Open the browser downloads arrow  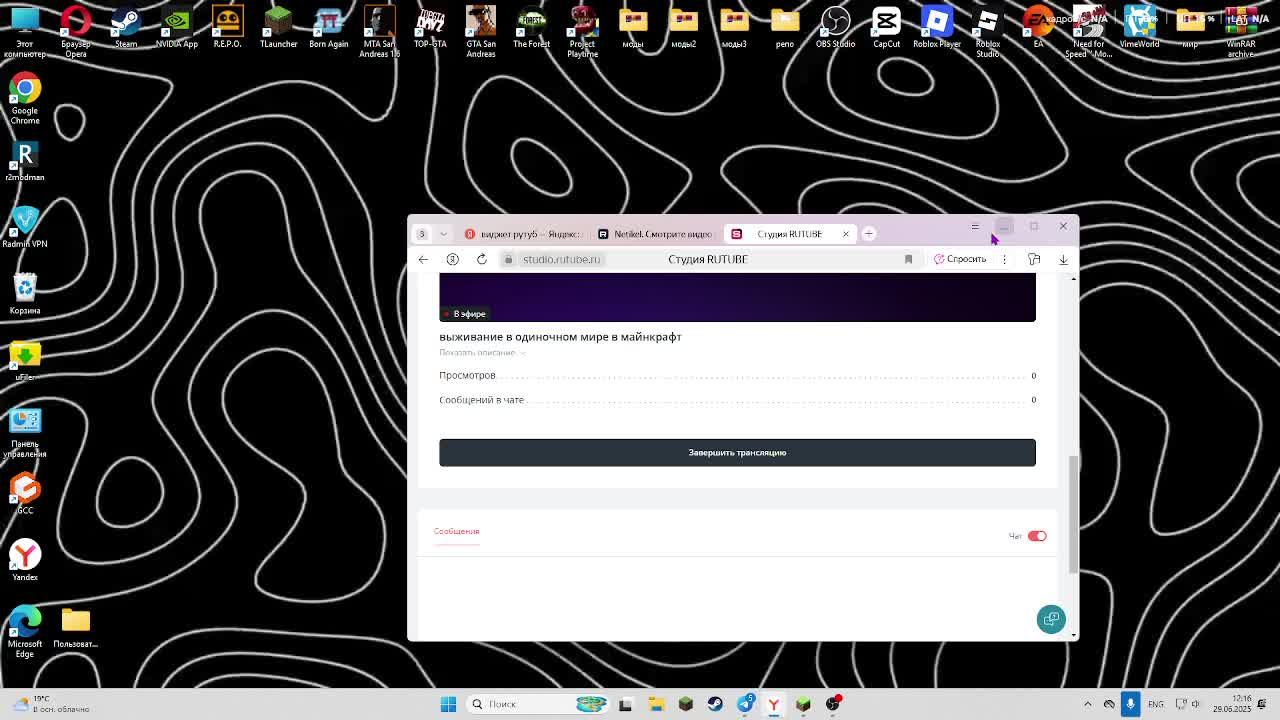[1063, 259]
